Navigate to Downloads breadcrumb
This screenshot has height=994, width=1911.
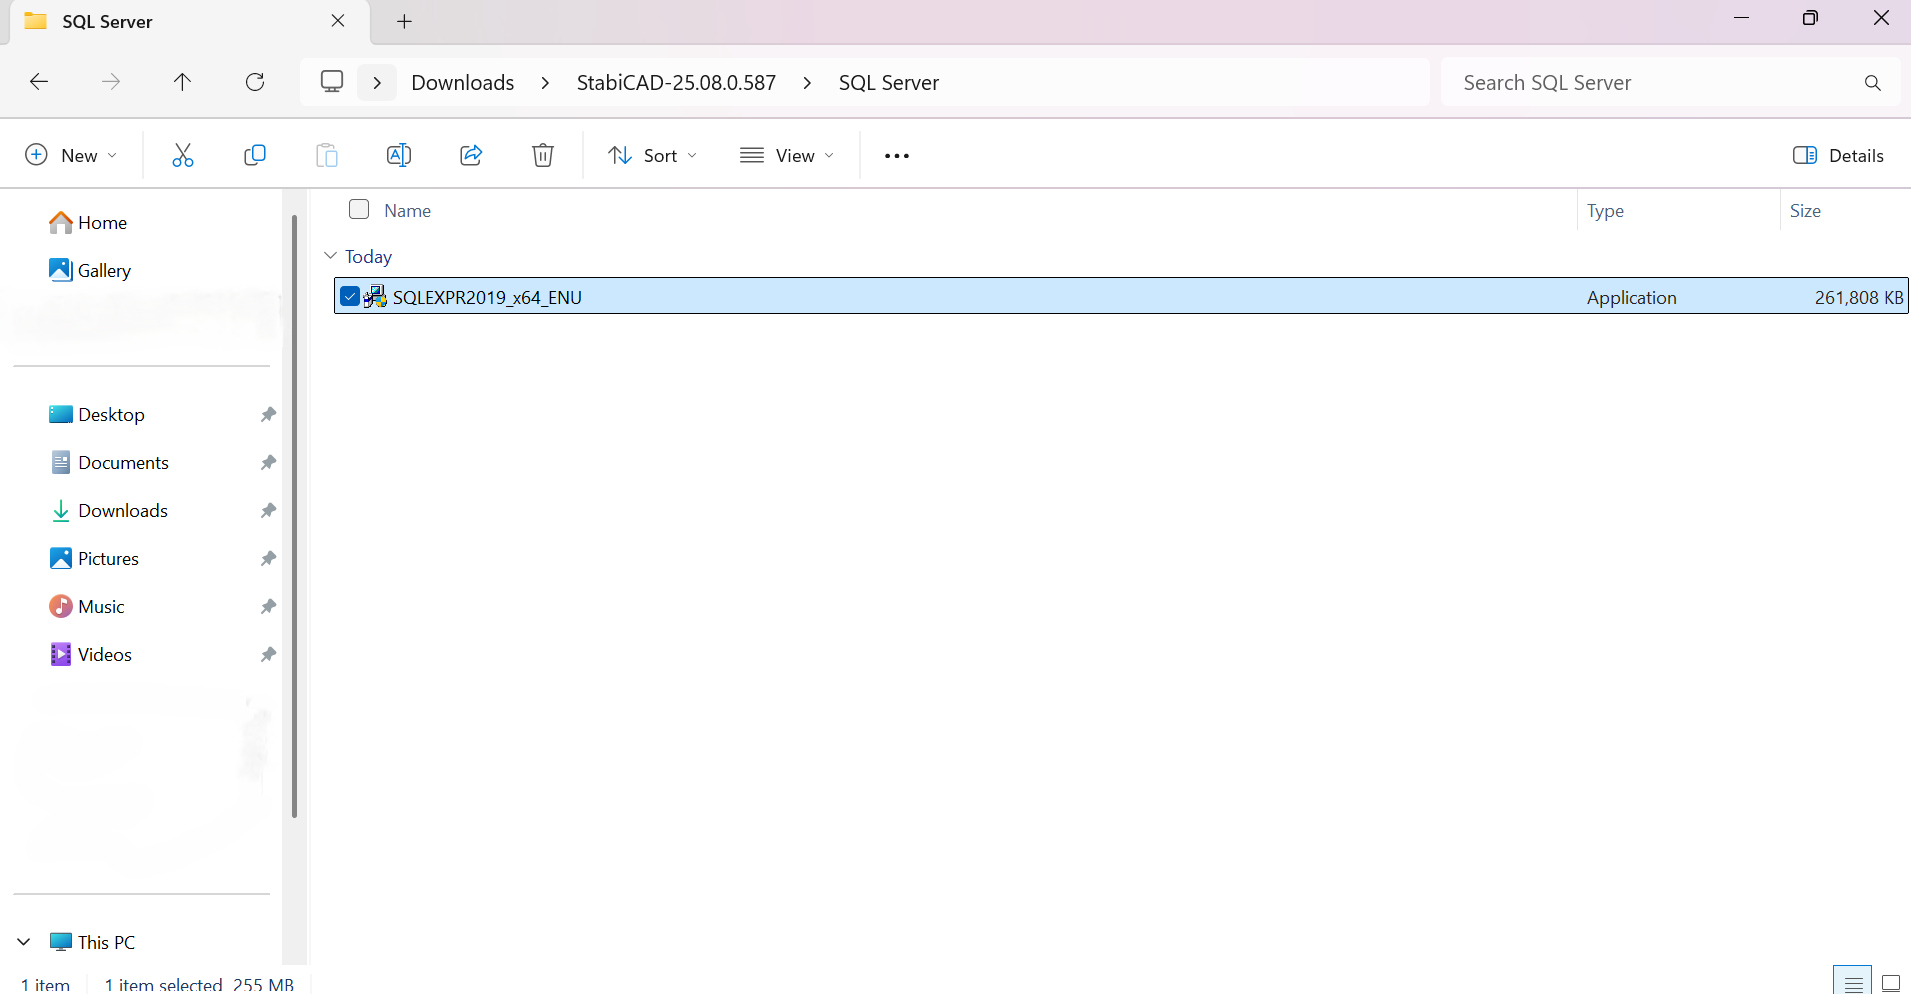(463, 83)
